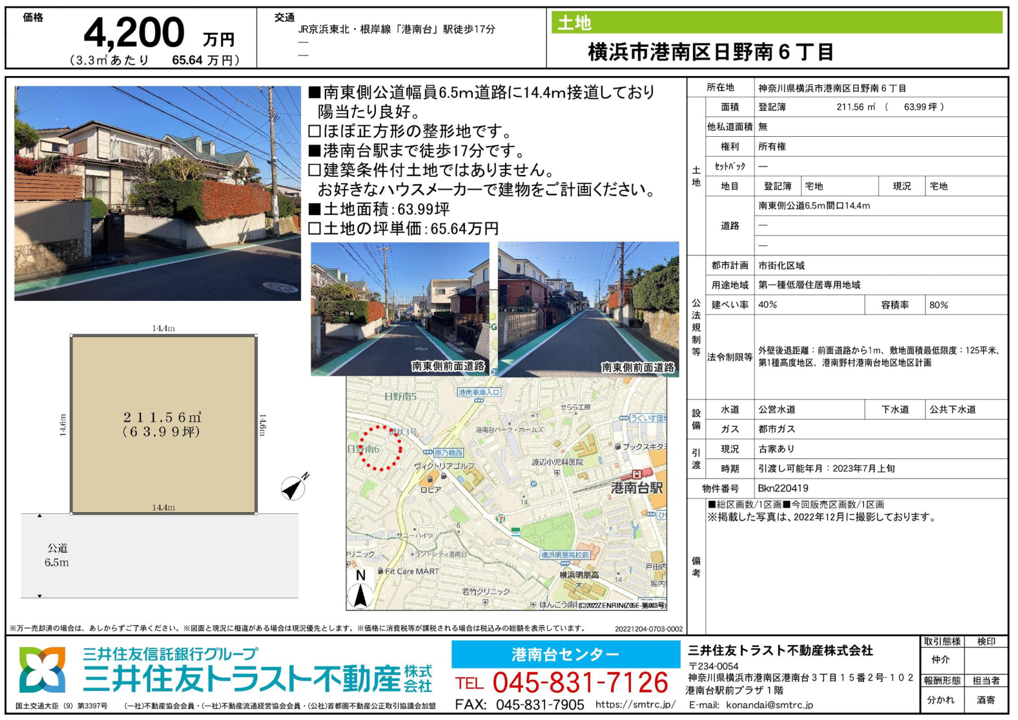Click the left 南東側前面道路 street photo
Screen dimensions: 1018x720
400,308
